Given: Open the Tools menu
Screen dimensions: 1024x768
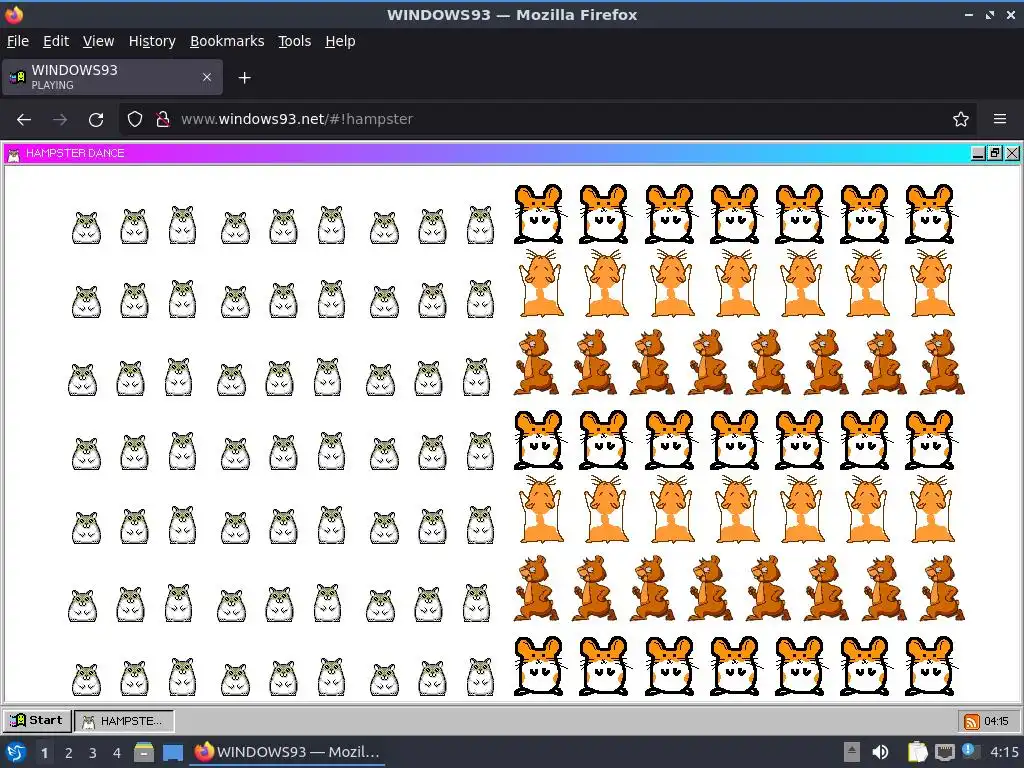Looking at the screenshot, I should [295, 41].
